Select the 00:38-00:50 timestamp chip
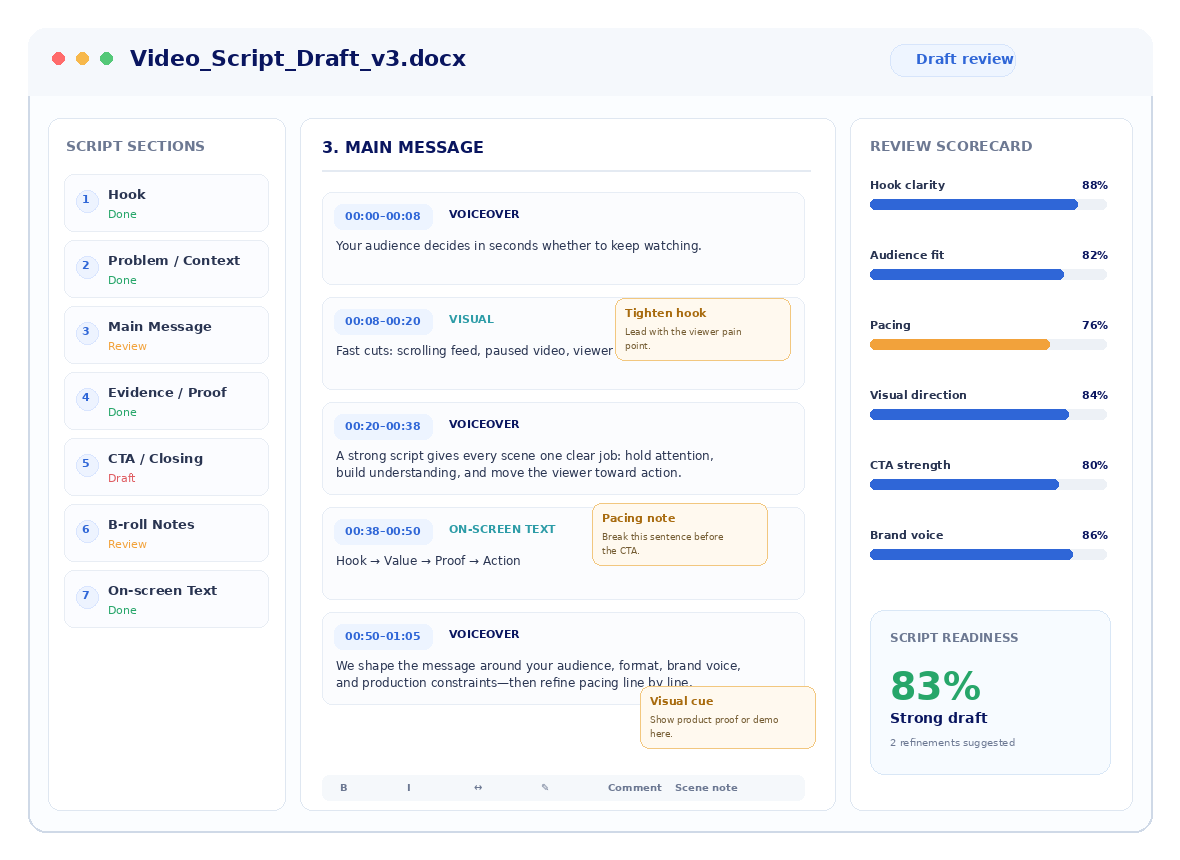1180x860 pixels. tap(383, 531)
